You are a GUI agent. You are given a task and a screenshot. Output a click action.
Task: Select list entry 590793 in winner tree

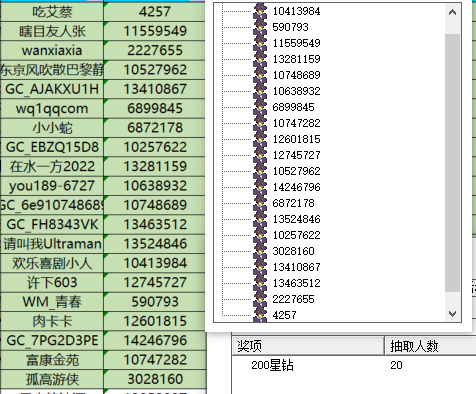pos(290,27)
